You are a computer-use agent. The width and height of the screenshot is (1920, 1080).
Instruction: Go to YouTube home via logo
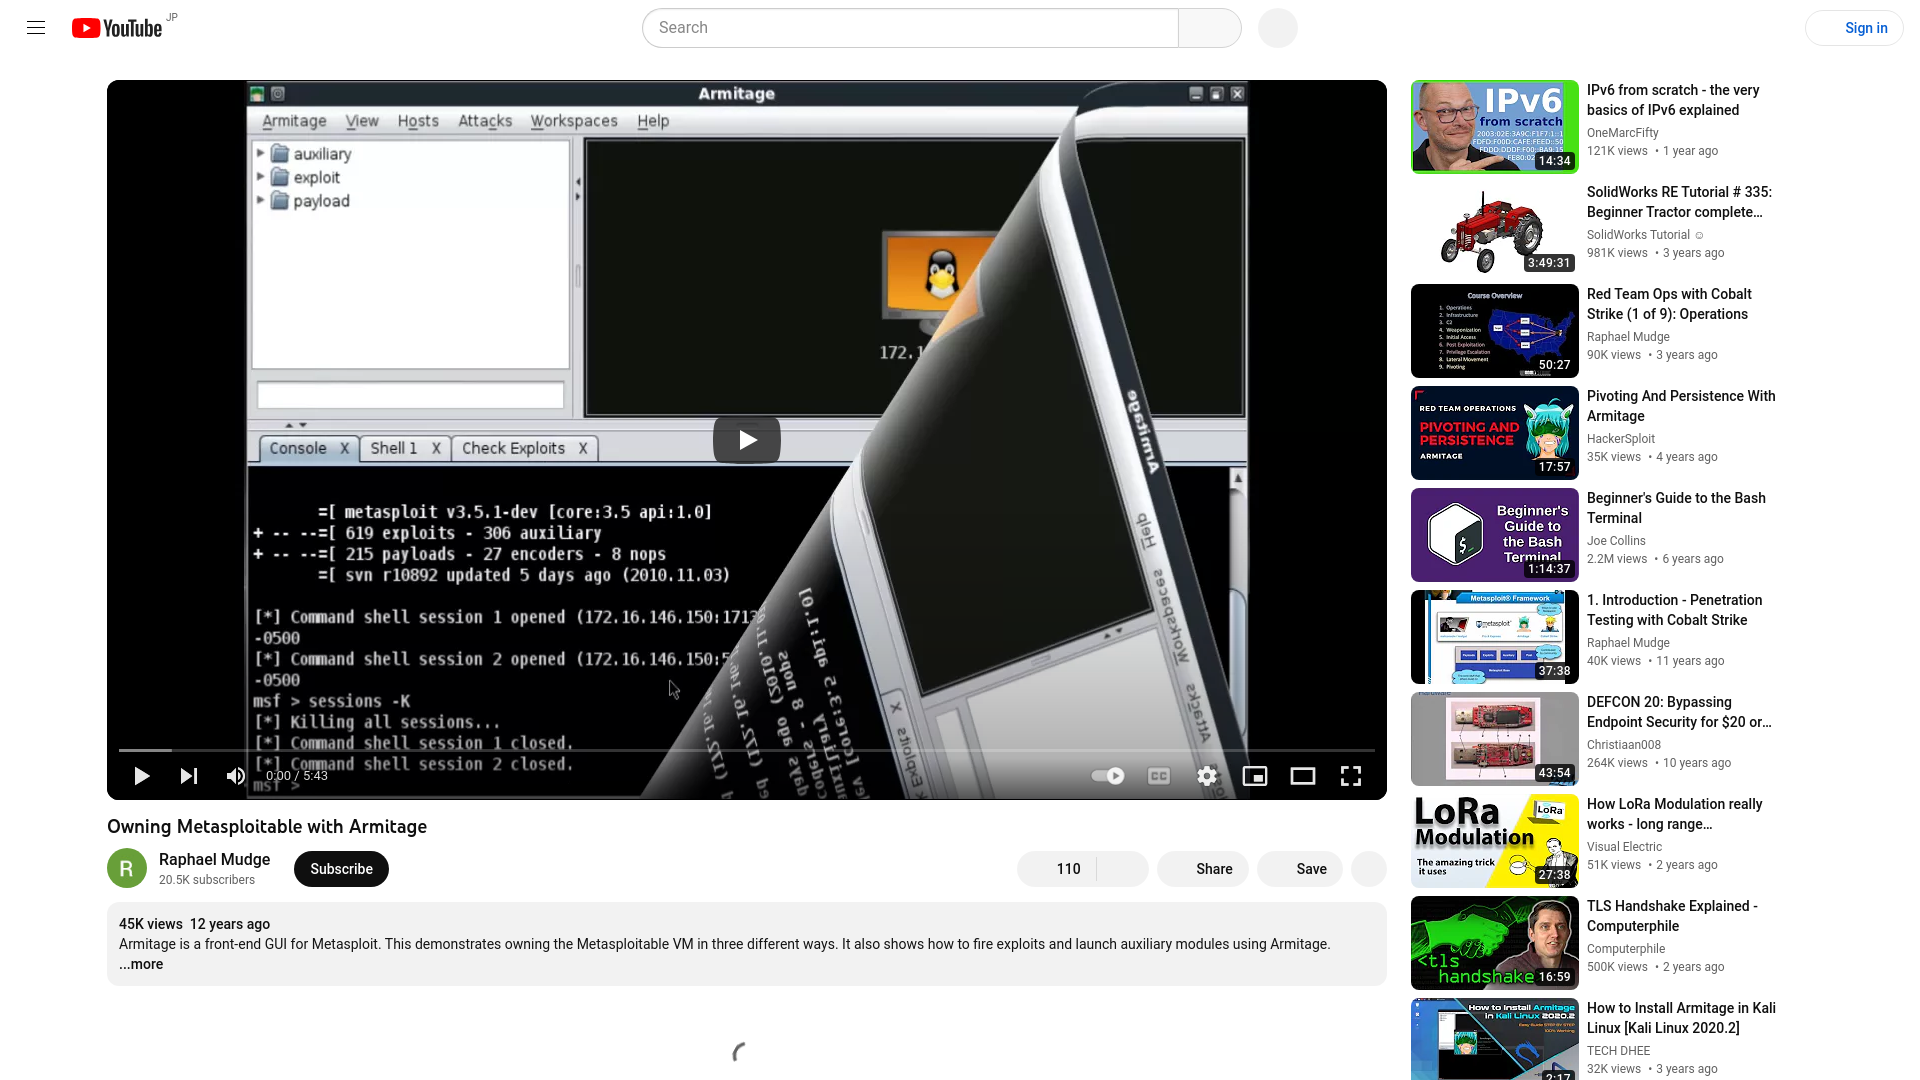click(x=117, y=28)
